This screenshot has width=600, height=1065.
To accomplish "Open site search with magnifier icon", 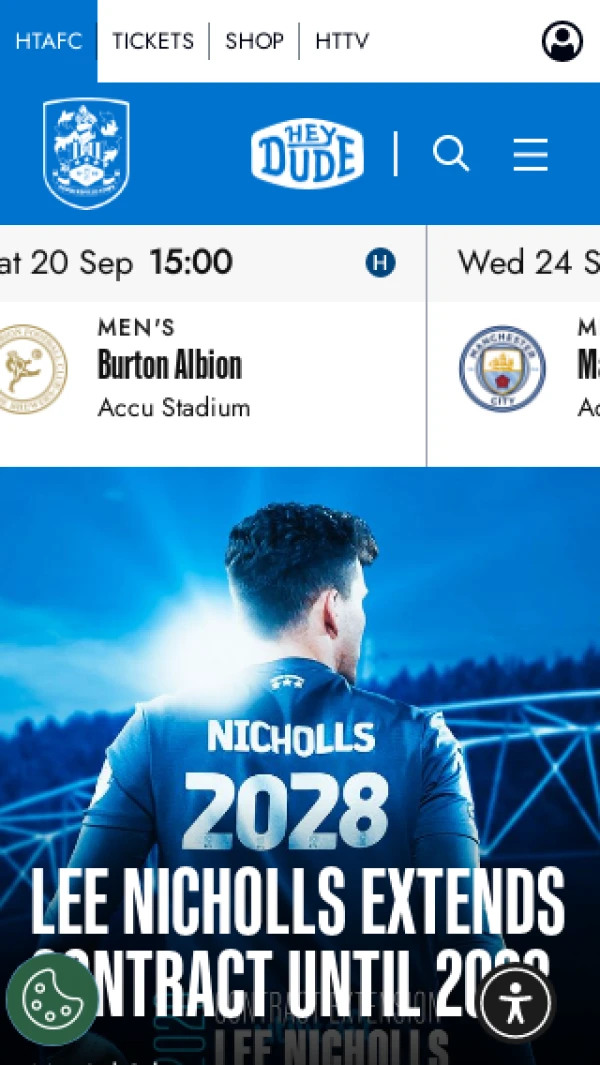I will [451, 154].
